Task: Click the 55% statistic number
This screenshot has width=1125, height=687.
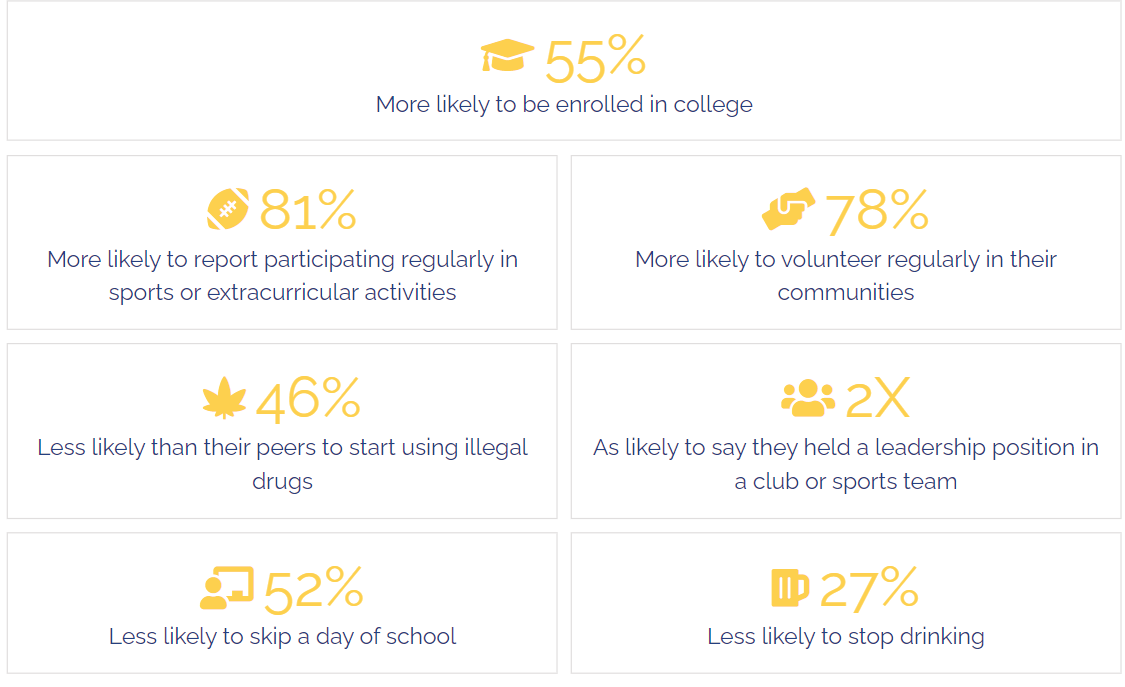Action: click(x=596, y=60)
